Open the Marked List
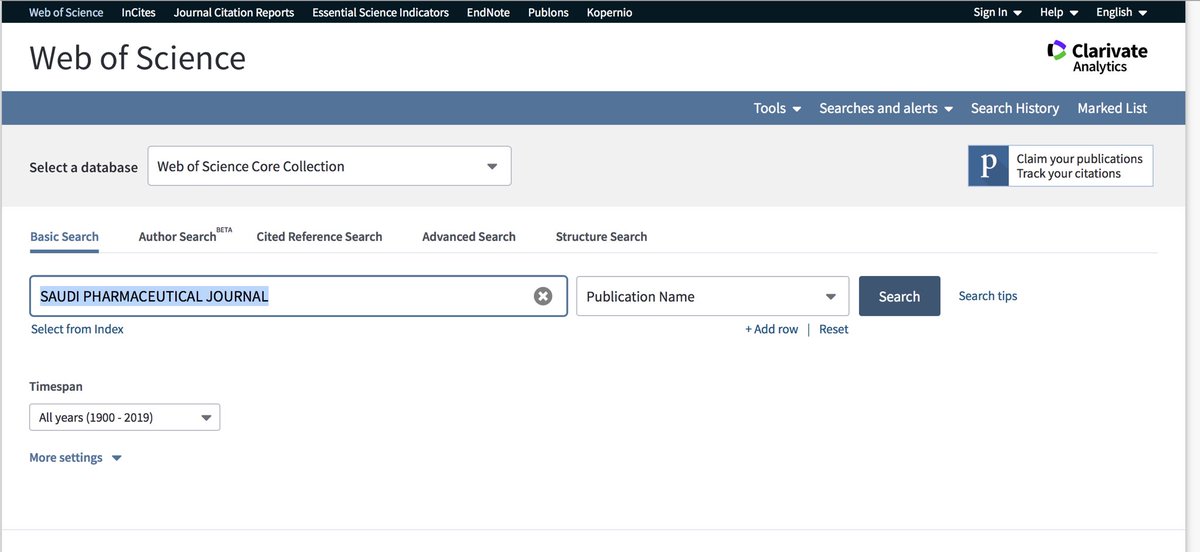The image size is (1200, 552). pos(1112,108)
